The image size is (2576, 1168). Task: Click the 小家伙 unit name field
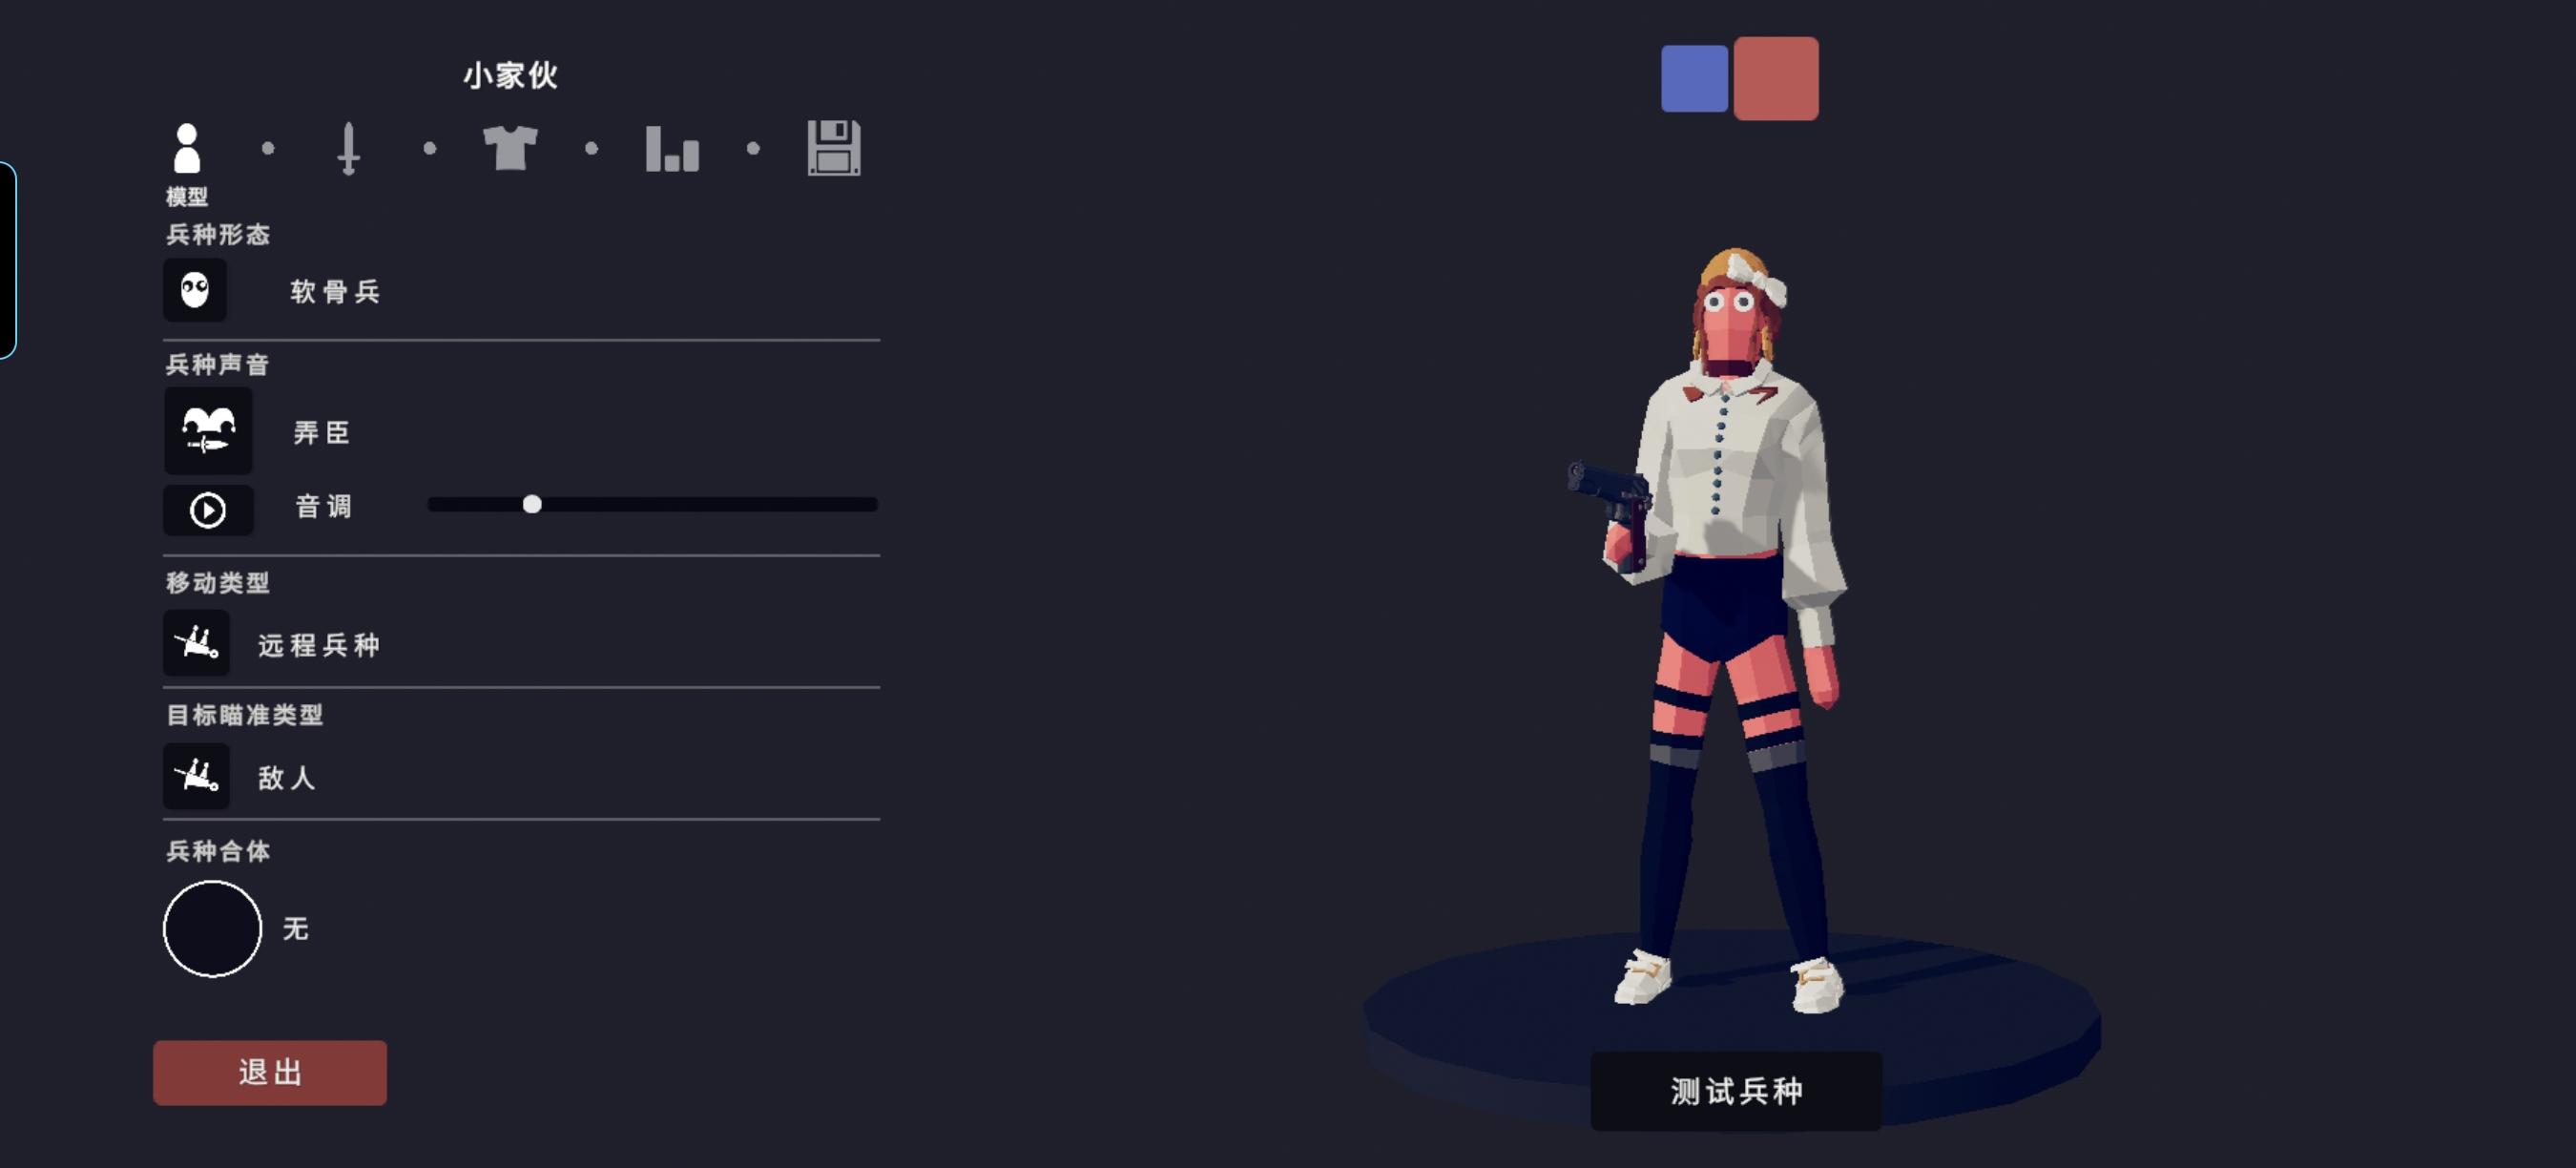[511, 75]
